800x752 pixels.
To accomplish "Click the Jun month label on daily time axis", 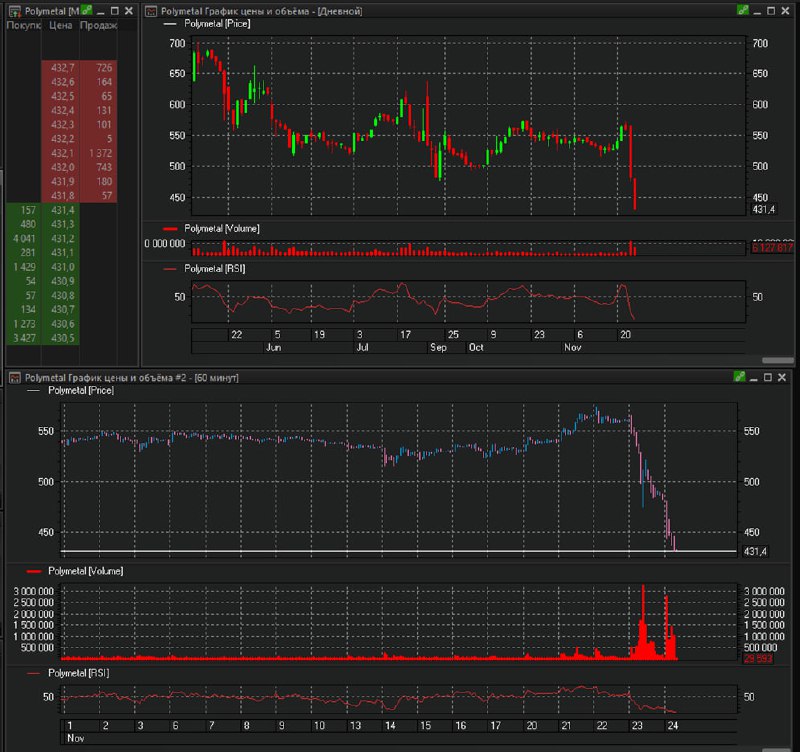I will (273, 347).
